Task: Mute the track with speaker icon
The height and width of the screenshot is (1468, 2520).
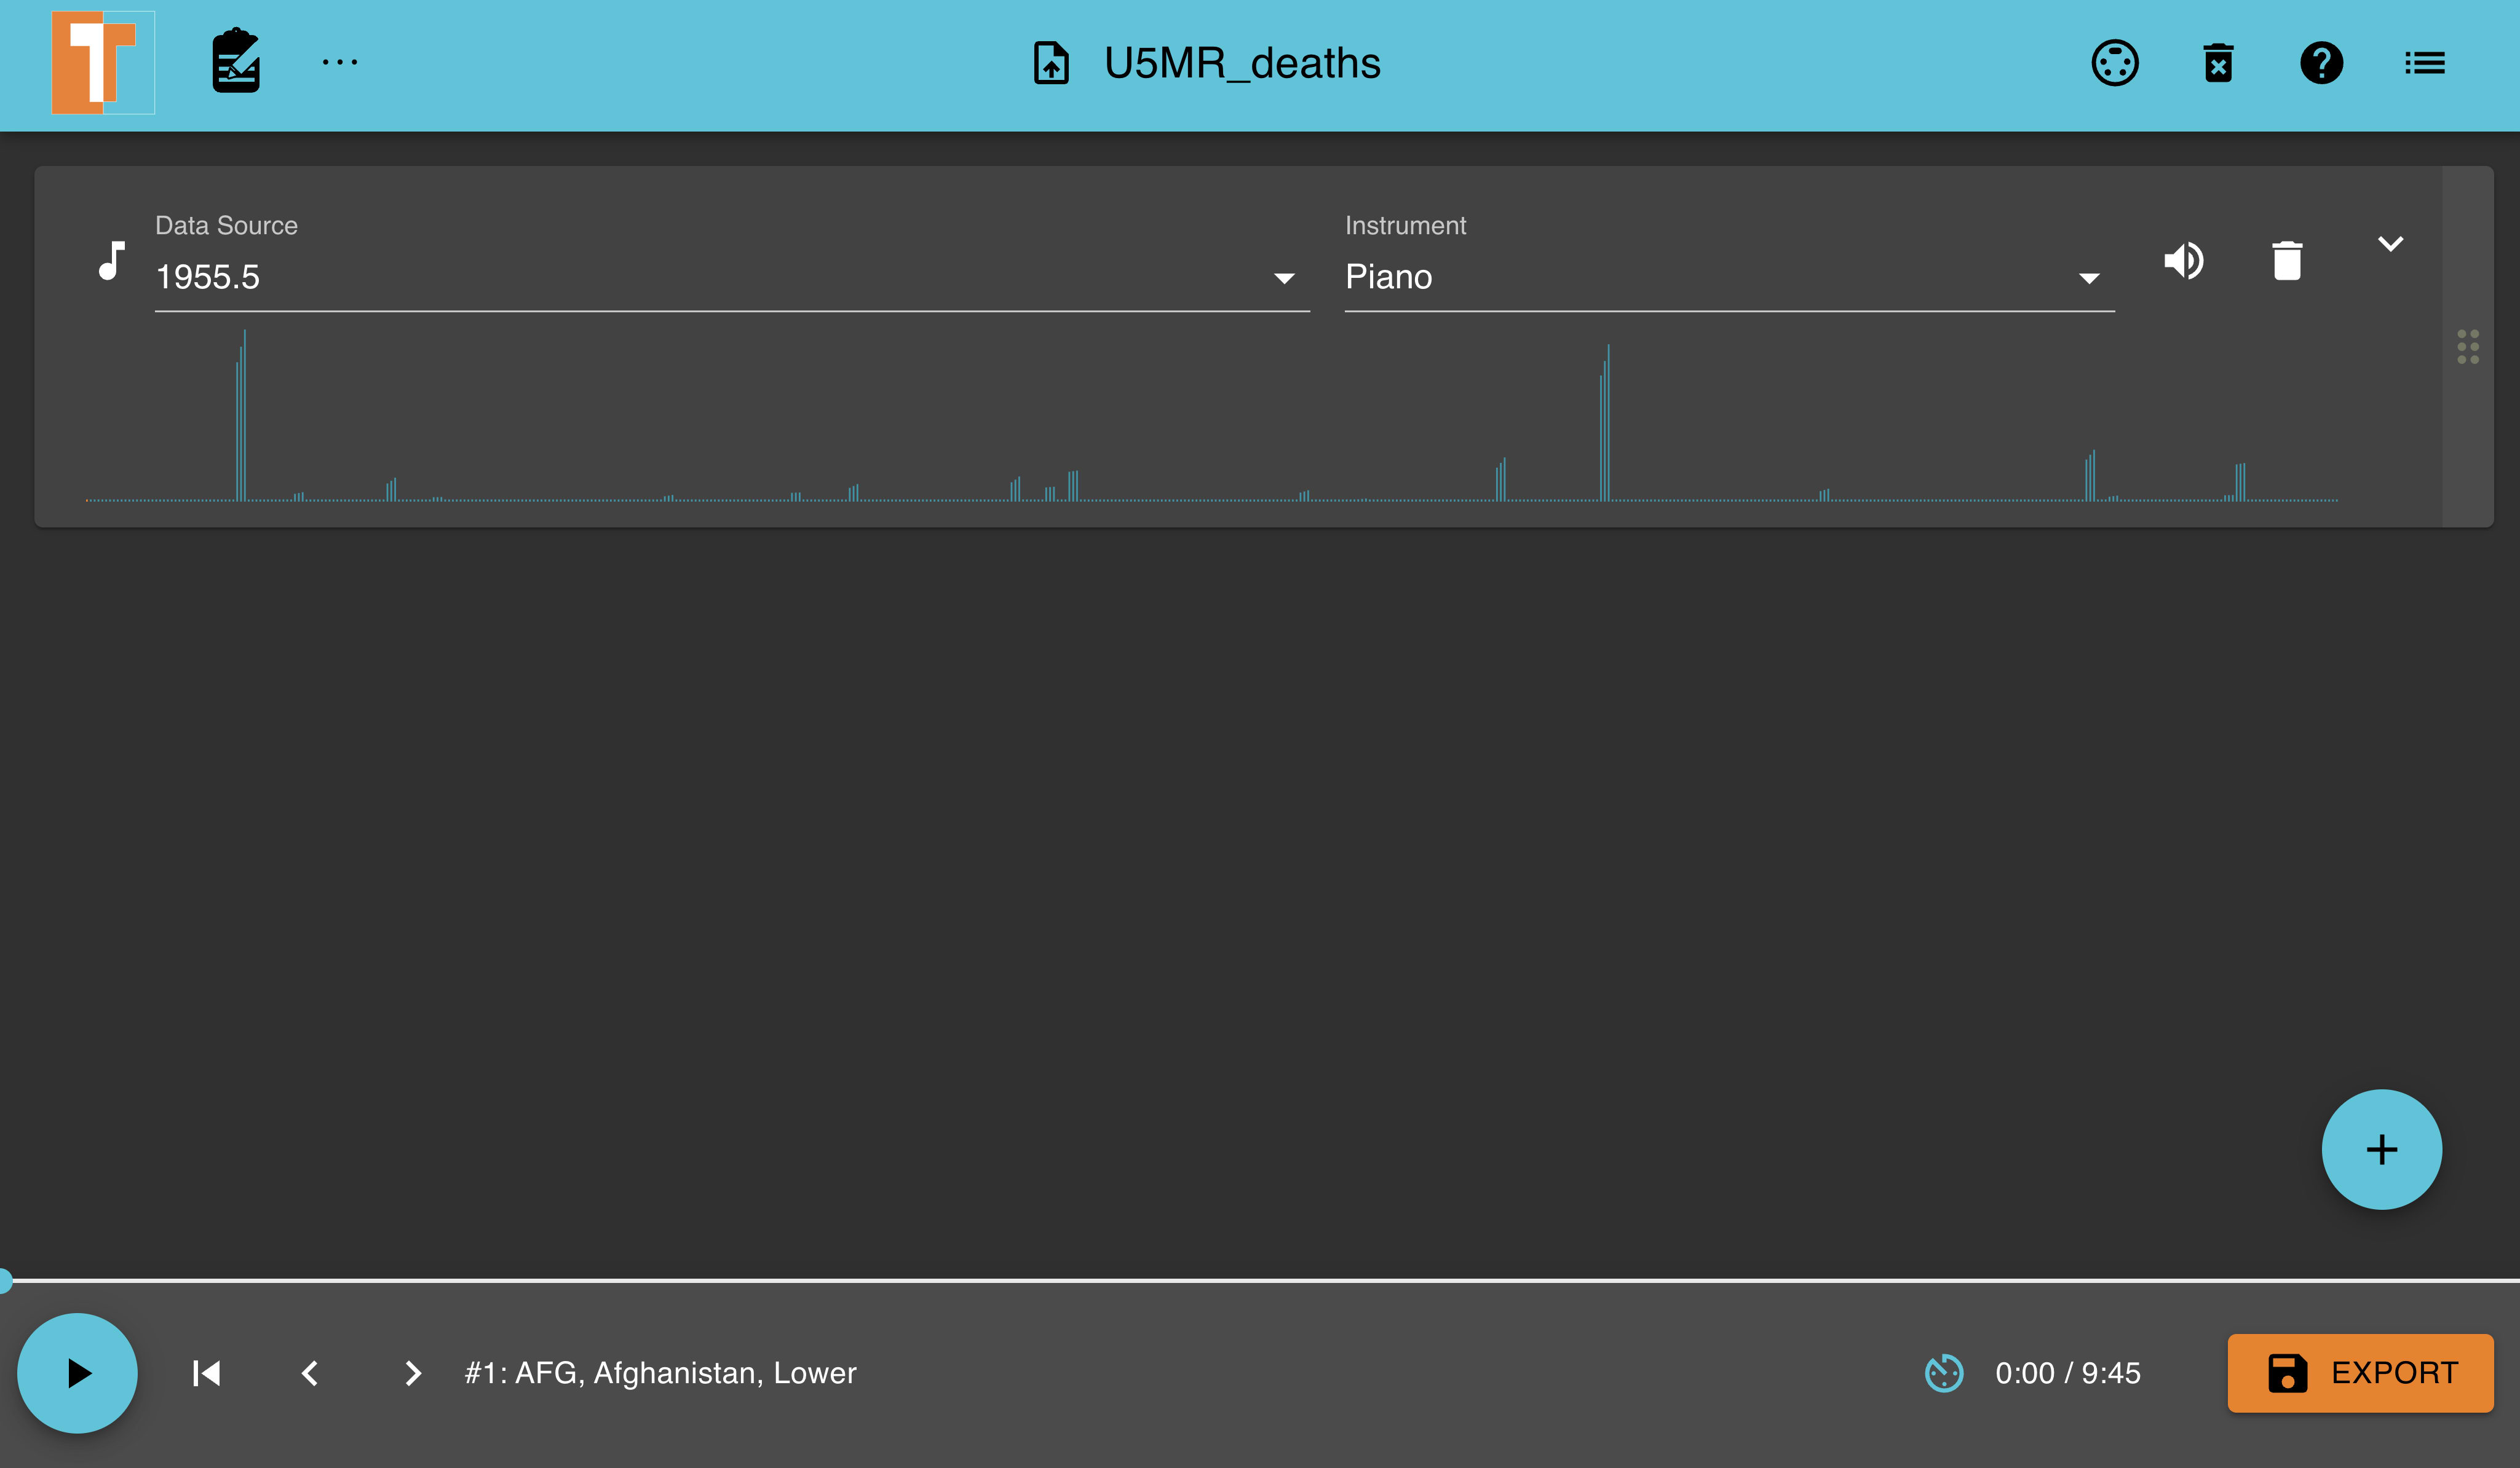Action: point(2184,261)
